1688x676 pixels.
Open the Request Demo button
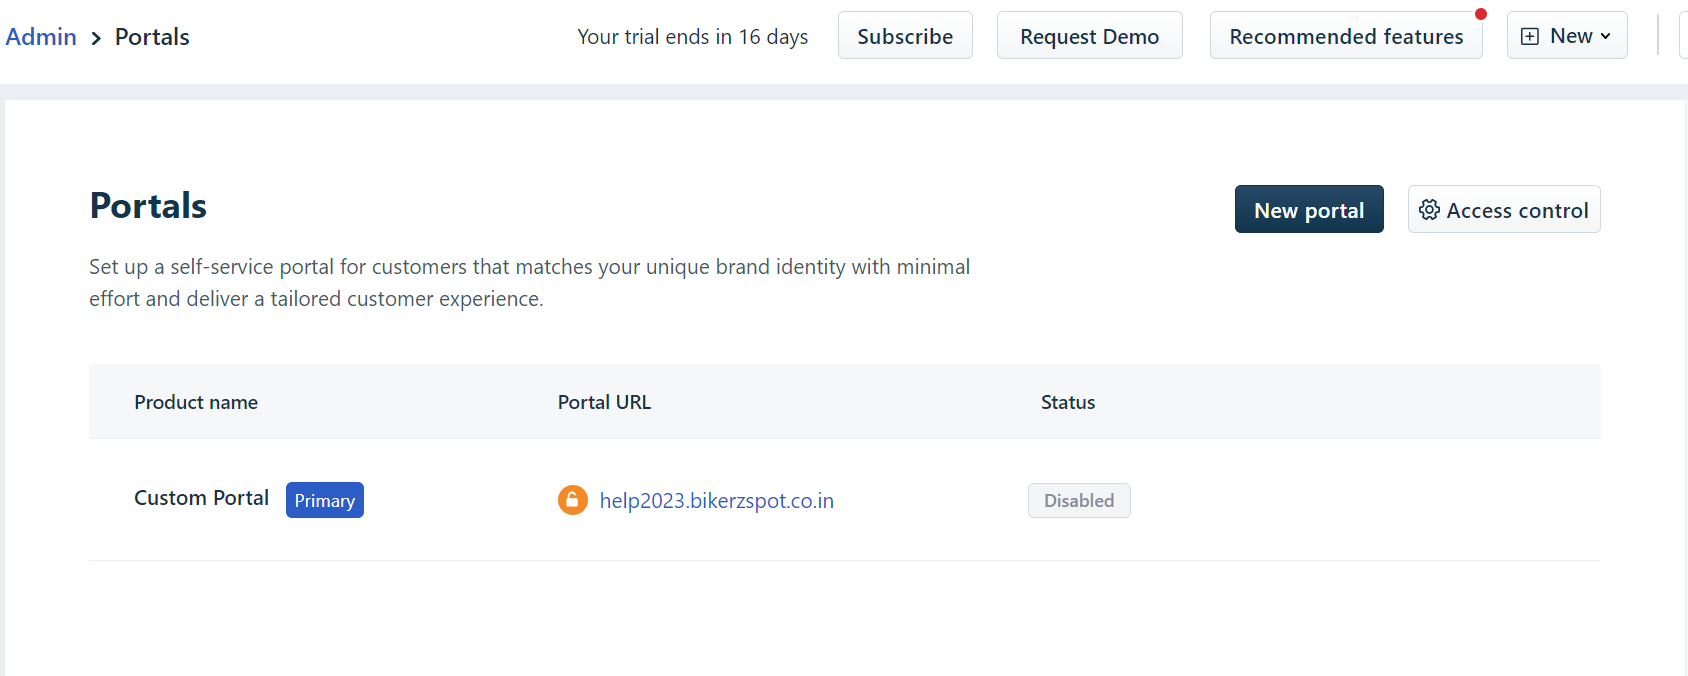click(x=1089, y=36)
